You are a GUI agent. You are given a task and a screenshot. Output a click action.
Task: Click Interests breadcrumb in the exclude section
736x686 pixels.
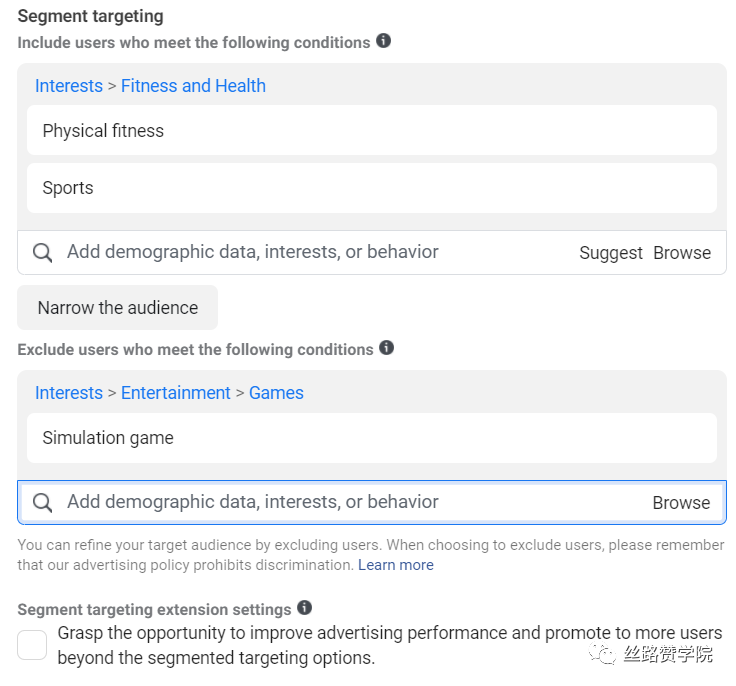pos(69,393)
